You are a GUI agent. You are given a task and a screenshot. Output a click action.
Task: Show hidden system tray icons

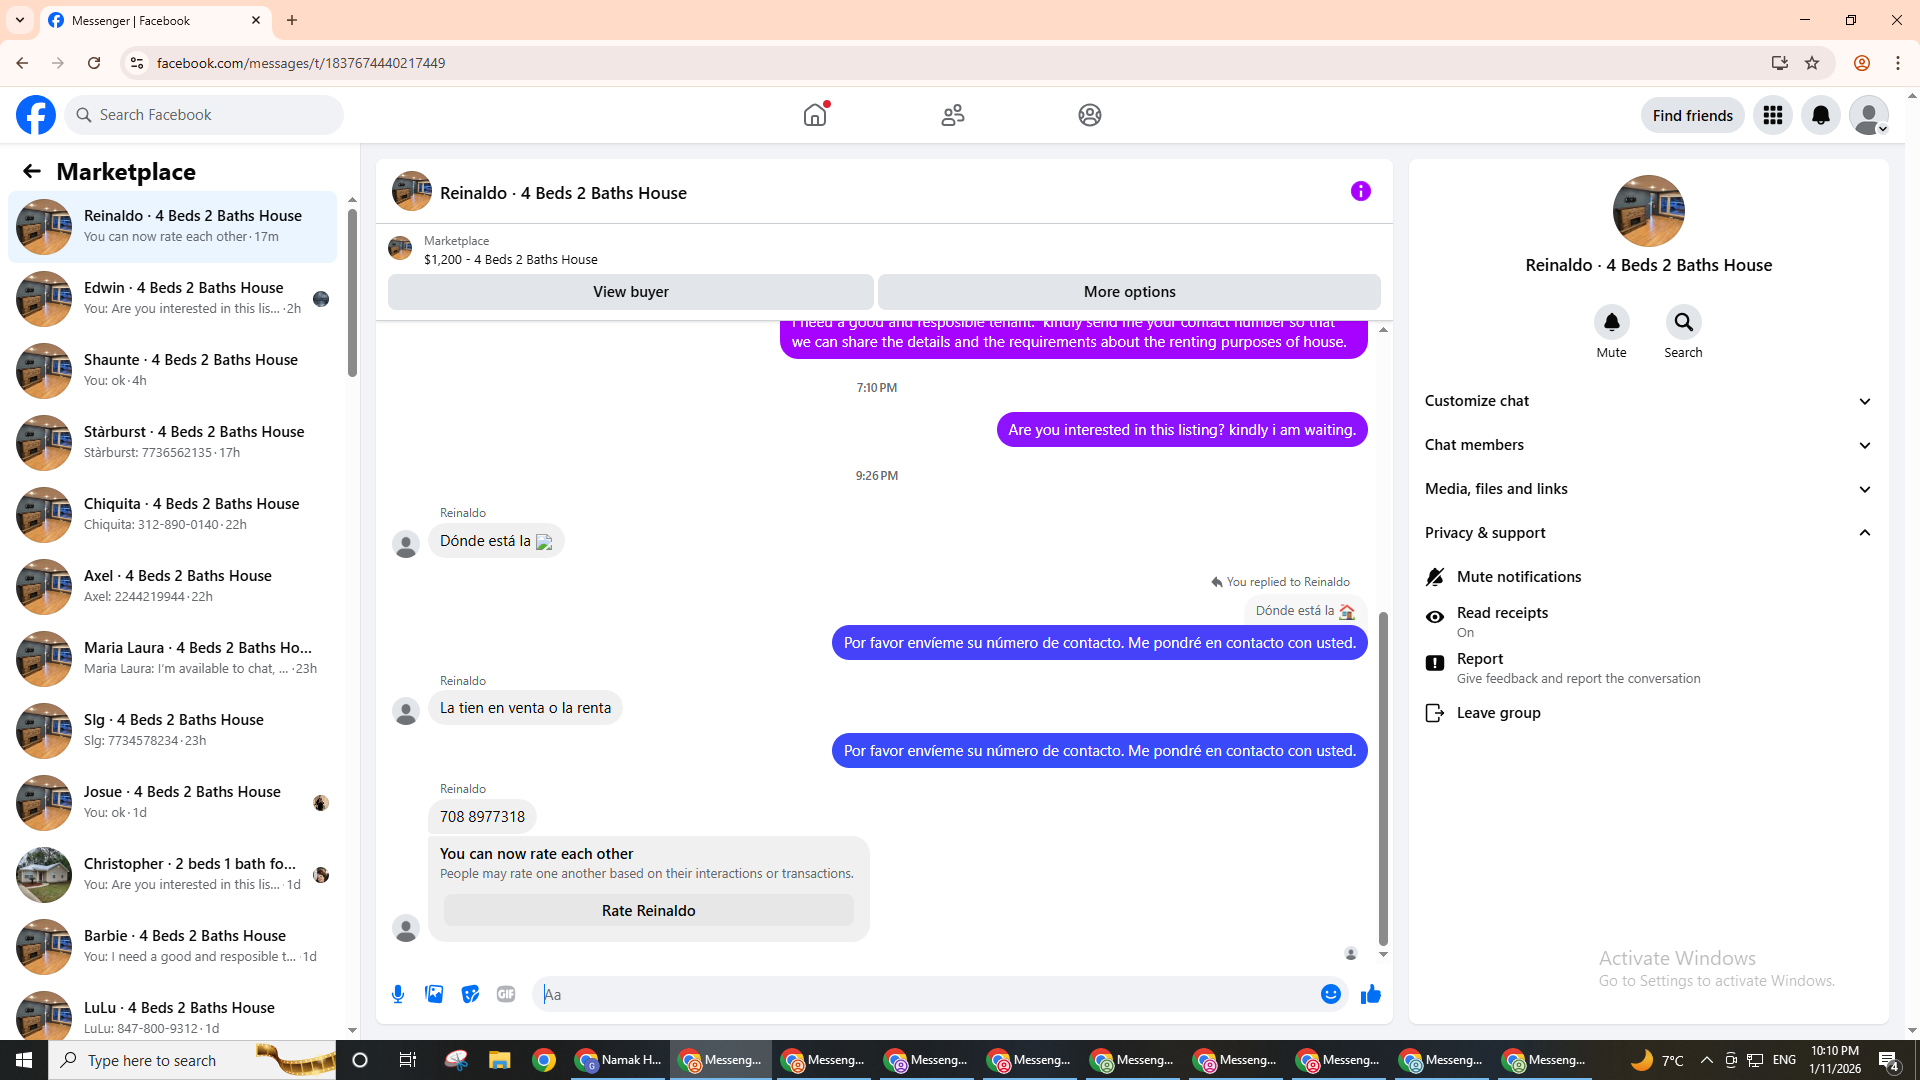click(x=1707, y=1060)
